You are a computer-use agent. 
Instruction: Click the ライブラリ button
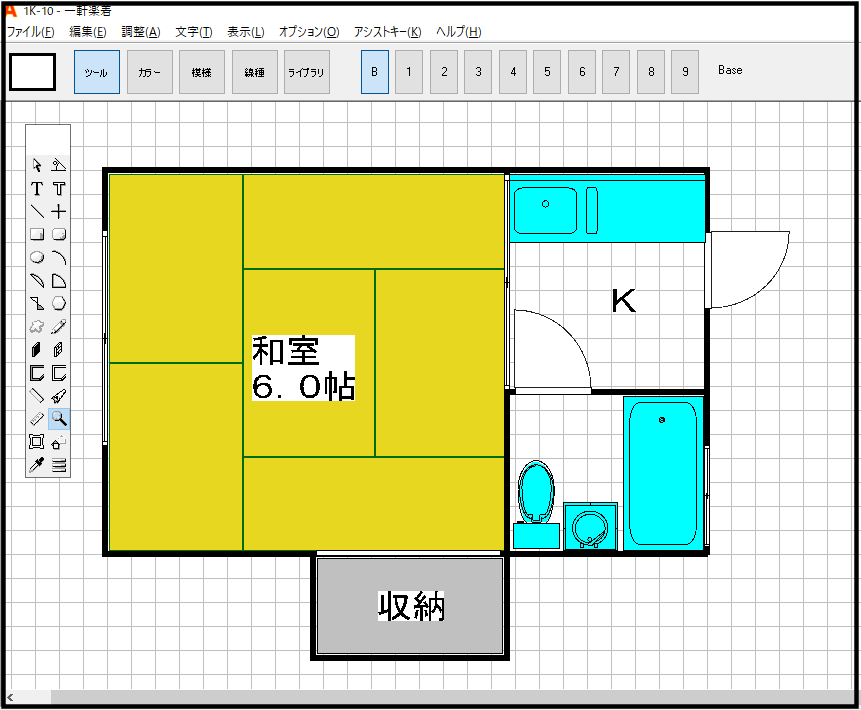(307, 72)
